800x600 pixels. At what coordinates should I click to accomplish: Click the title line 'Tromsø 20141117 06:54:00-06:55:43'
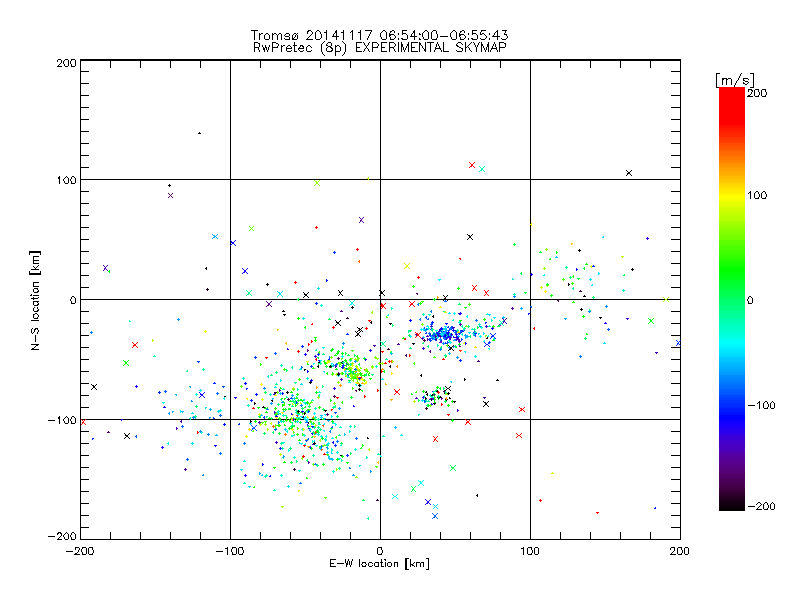(x=379, y=35)
